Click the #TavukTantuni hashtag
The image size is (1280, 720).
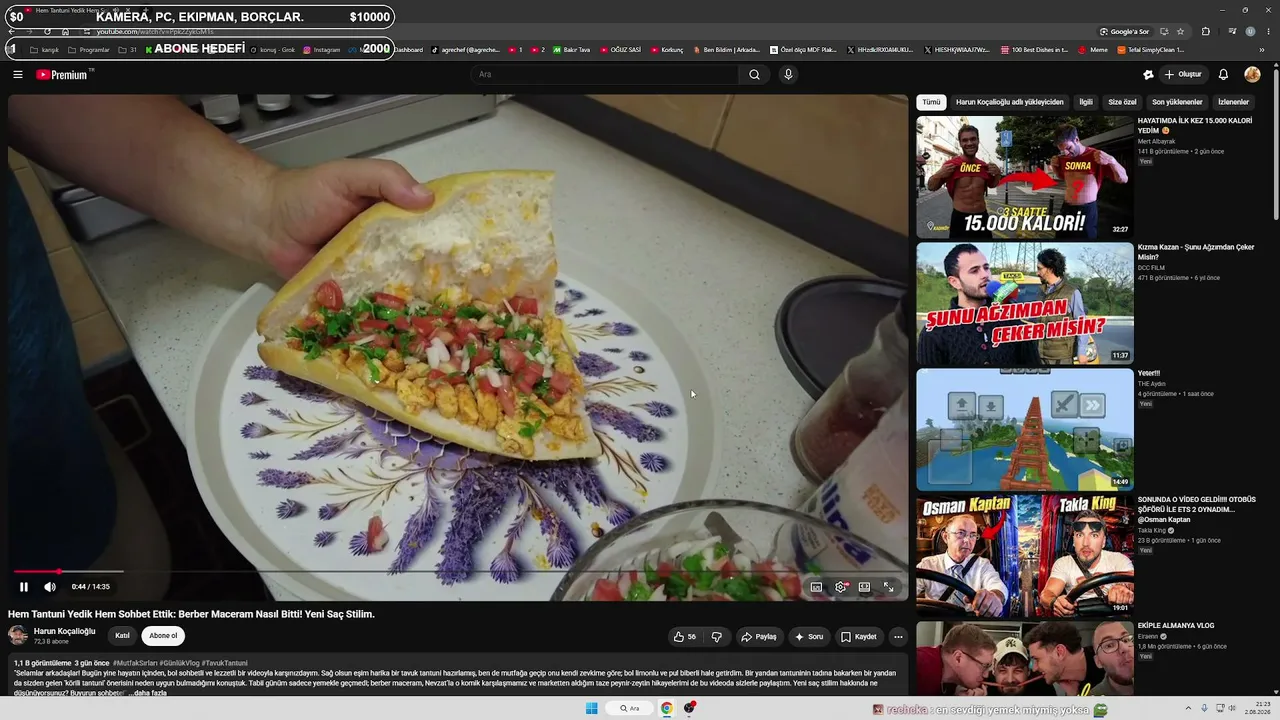[x=225, y=663]
